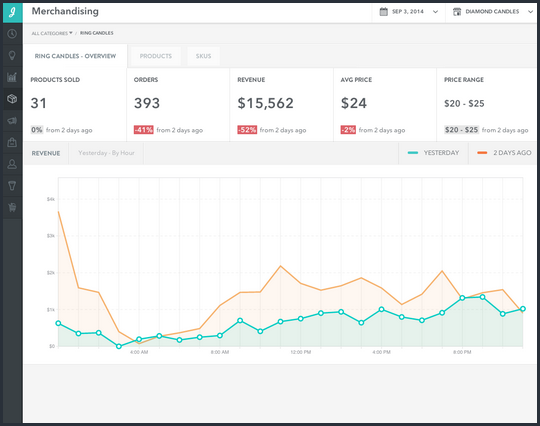Open the Yesterday - By Hour selector
Viewport: 540px width, 426px height.
click(x=106, y=153)
